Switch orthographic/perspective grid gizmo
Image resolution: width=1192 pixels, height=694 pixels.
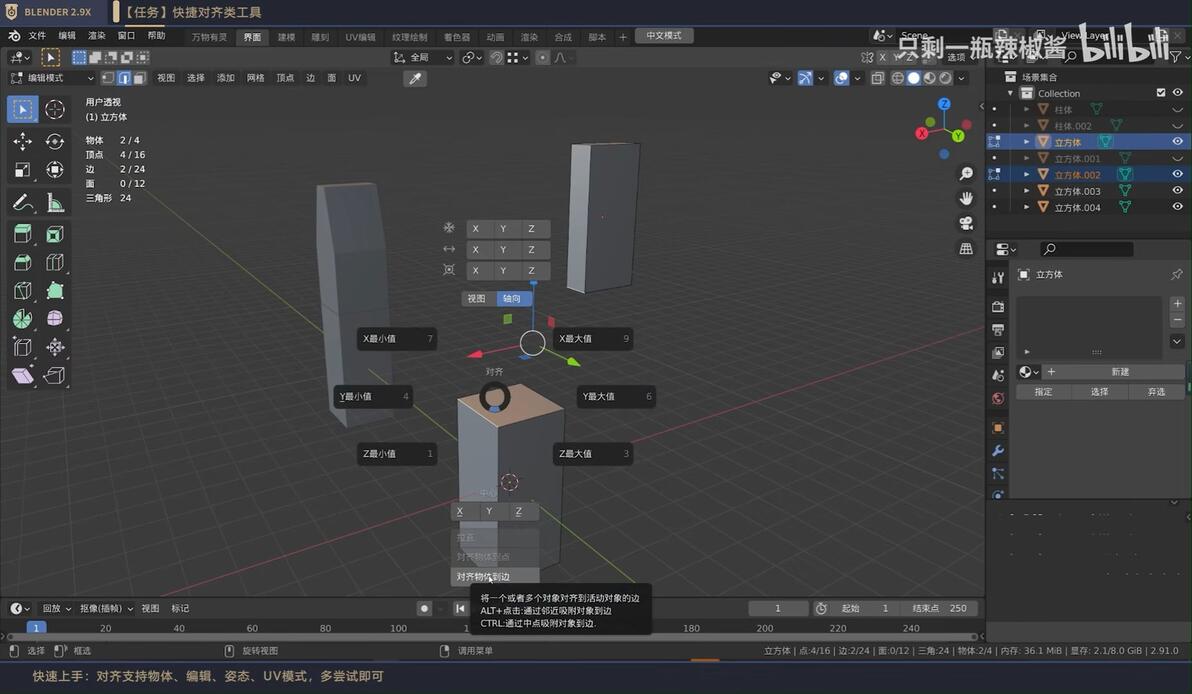pyautogui.click(x=966, y=249)
